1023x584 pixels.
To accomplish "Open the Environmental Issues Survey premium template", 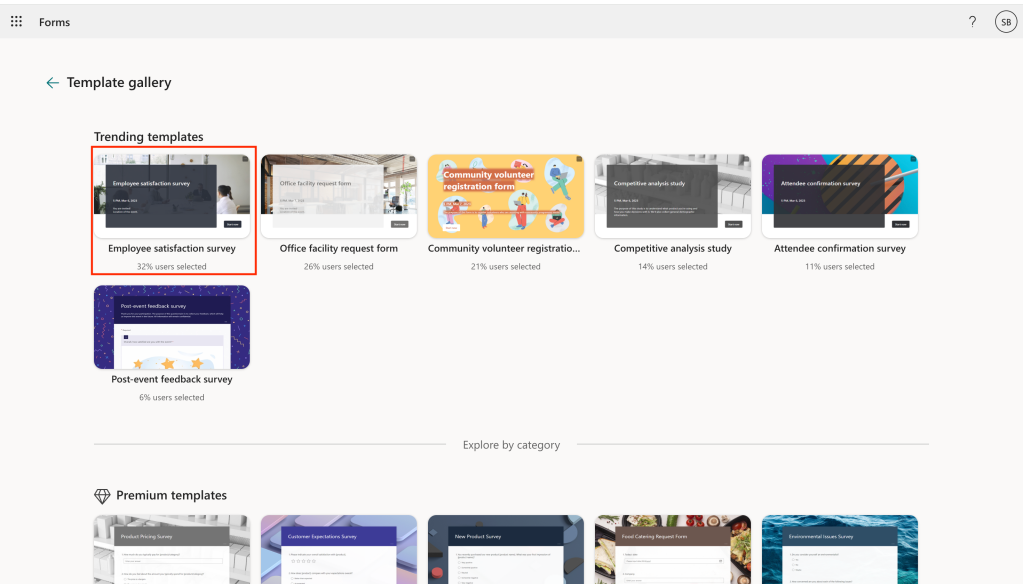I will 839,550.
